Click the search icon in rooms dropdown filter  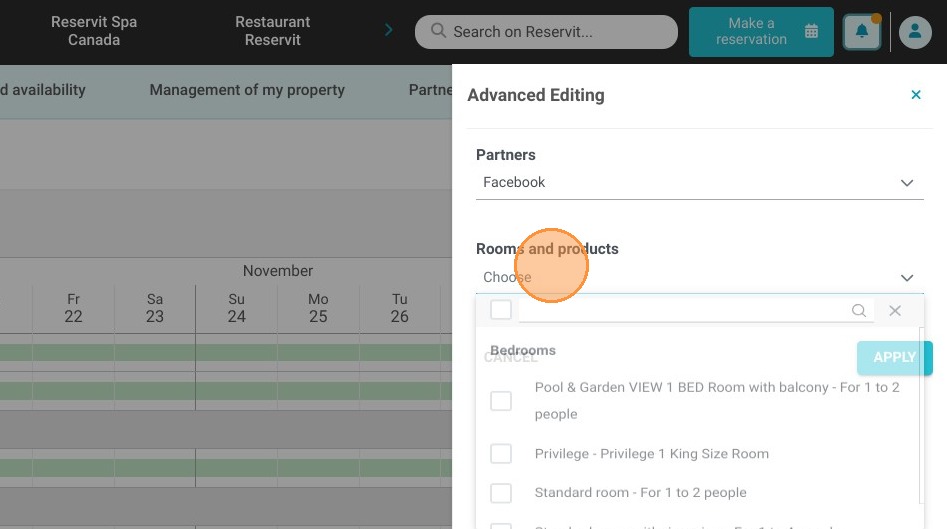point(858,310)
